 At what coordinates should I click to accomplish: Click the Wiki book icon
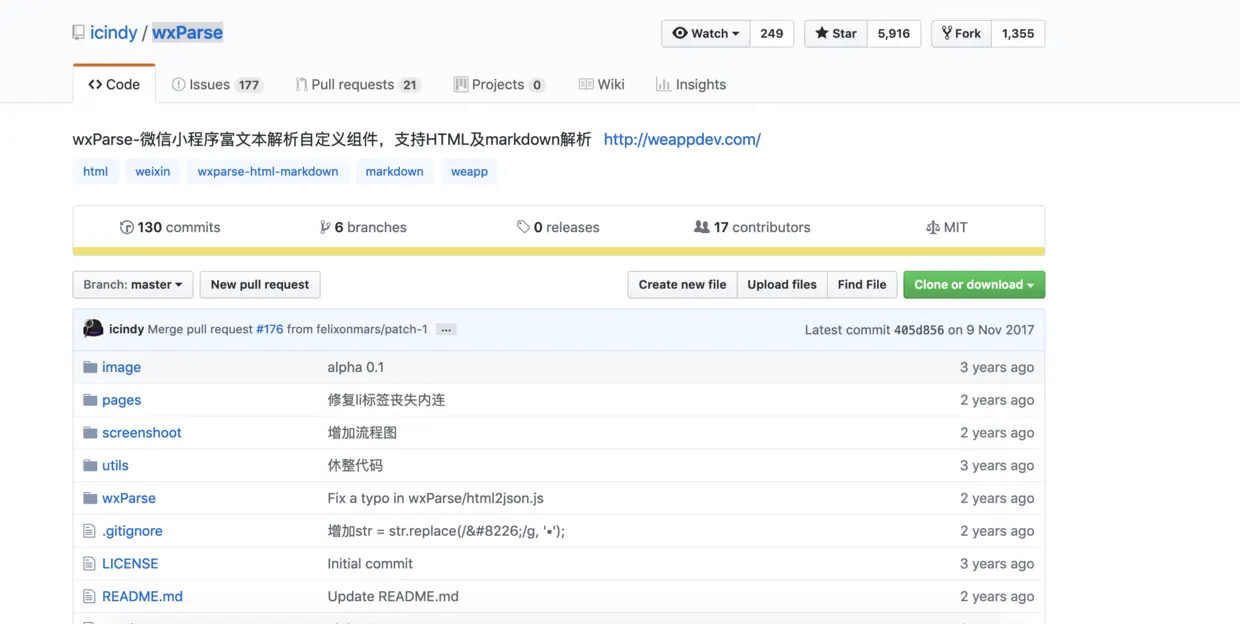click(586, 85)
